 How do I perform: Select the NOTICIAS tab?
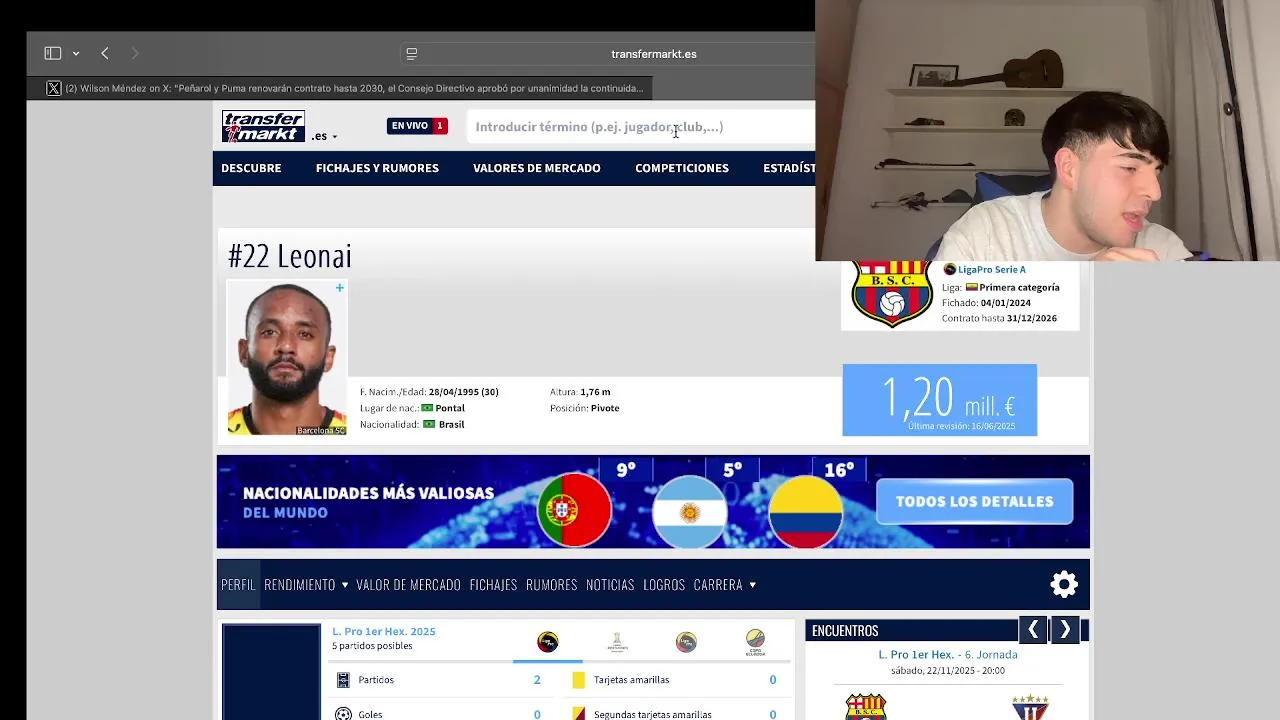point(610,585)
